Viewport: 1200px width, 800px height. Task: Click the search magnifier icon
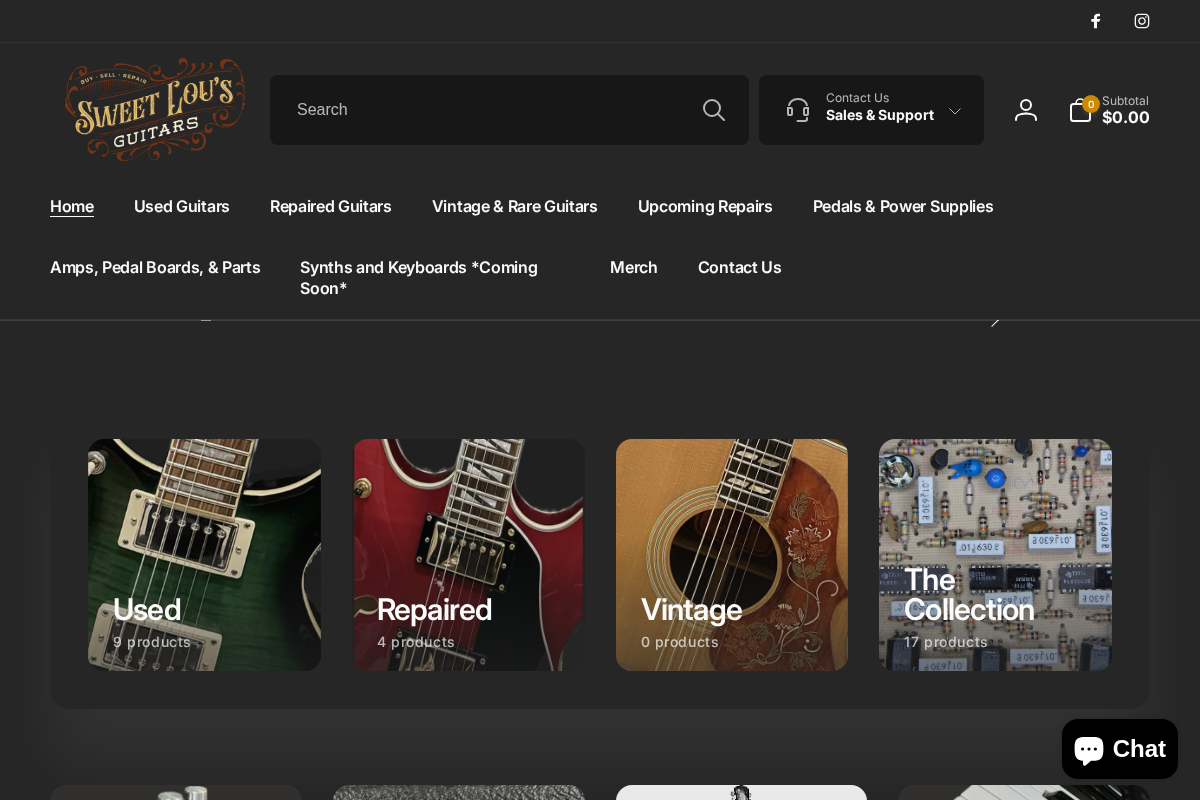[714, 110]
